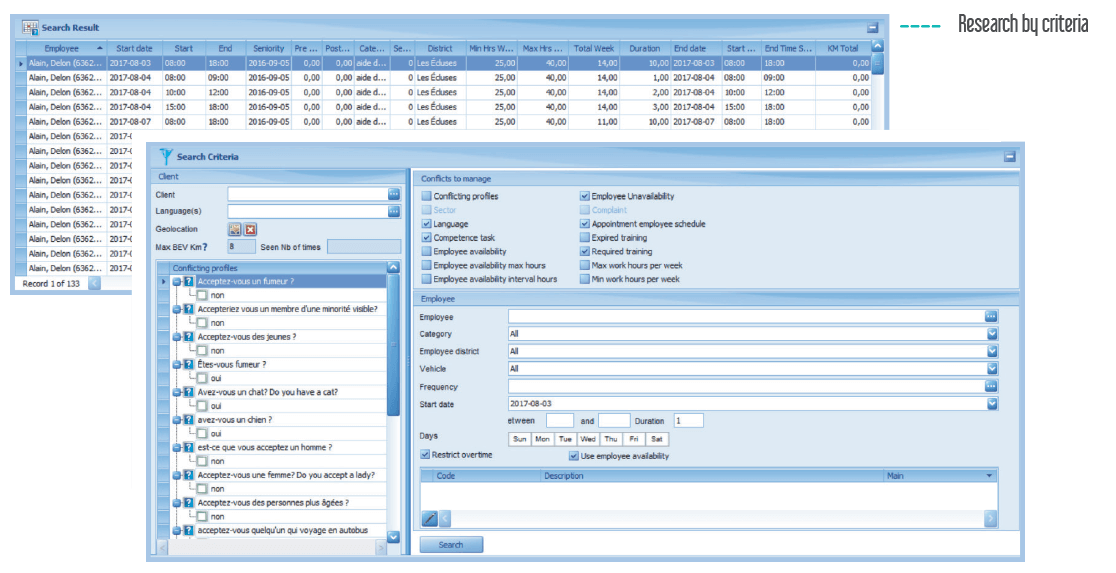Click the Duration input field

point(688,421)
